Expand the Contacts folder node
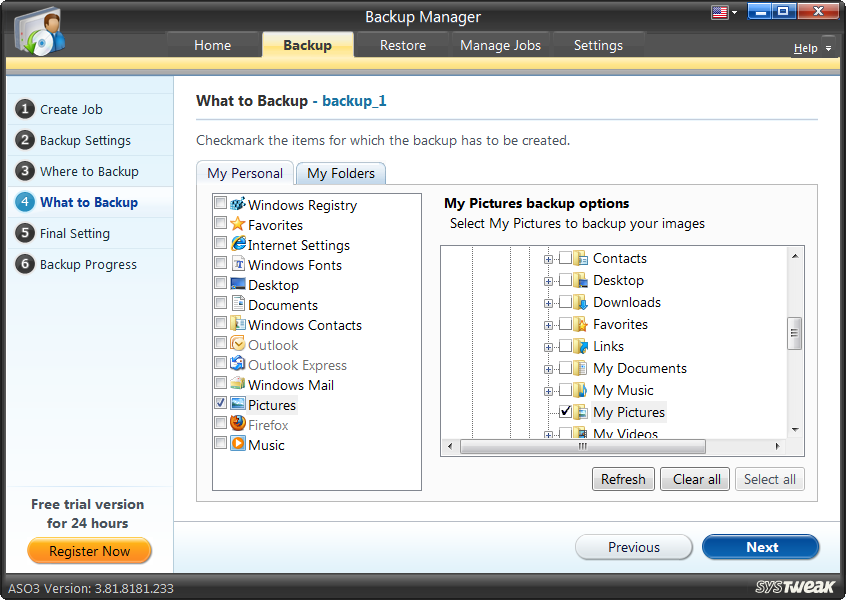 547,258
